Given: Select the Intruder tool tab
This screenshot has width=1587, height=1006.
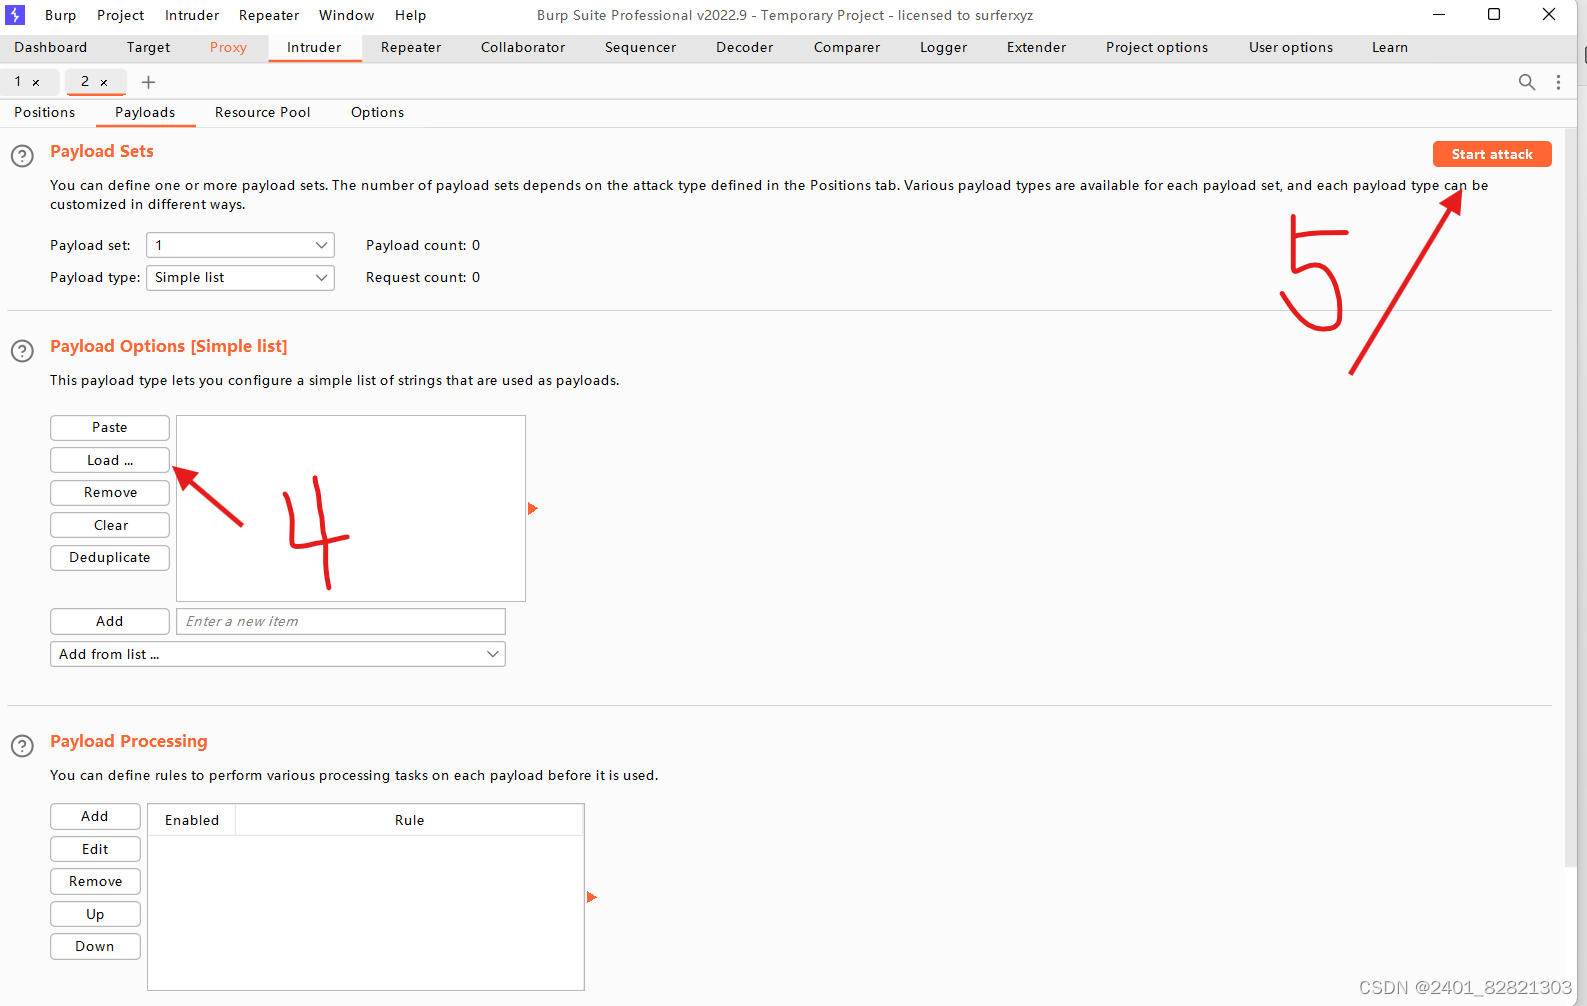Looking at the screenshot, I should point(314,47).
